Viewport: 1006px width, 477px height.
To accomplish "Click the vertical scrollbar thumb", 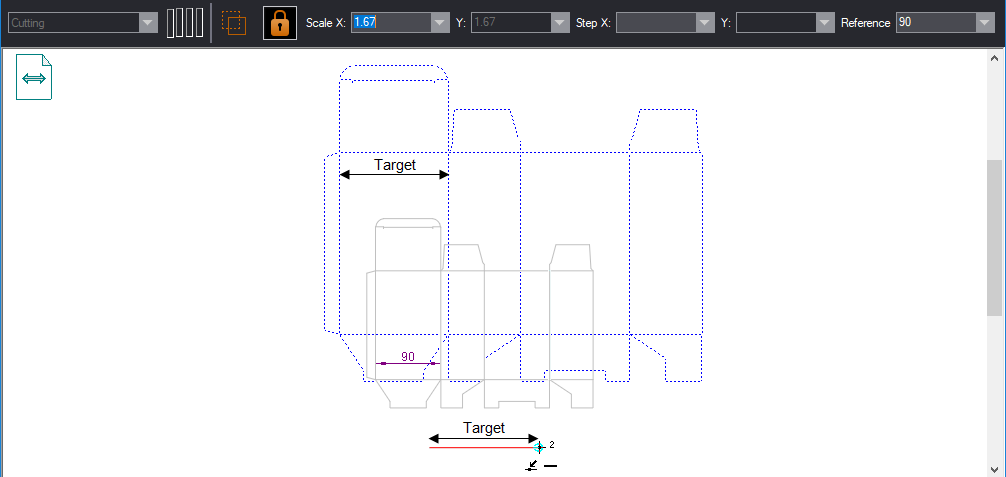I will pyautogui.click(x=995, y=237).
